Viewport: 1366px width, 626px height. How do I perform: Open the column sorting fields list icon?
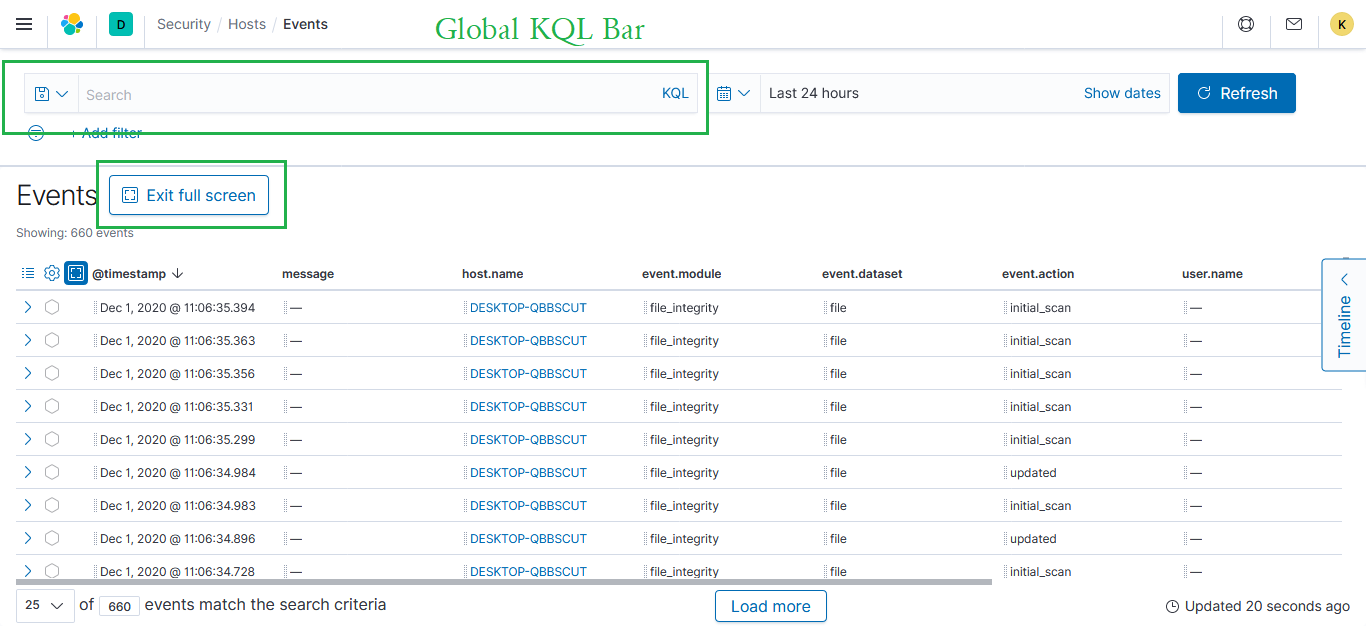(x=27, y=272)
